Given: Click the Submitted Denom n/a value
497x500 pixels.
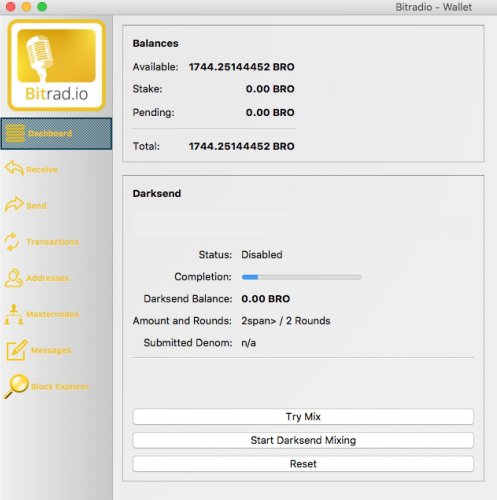Looking at the screenshot, I should pos(249,343).
